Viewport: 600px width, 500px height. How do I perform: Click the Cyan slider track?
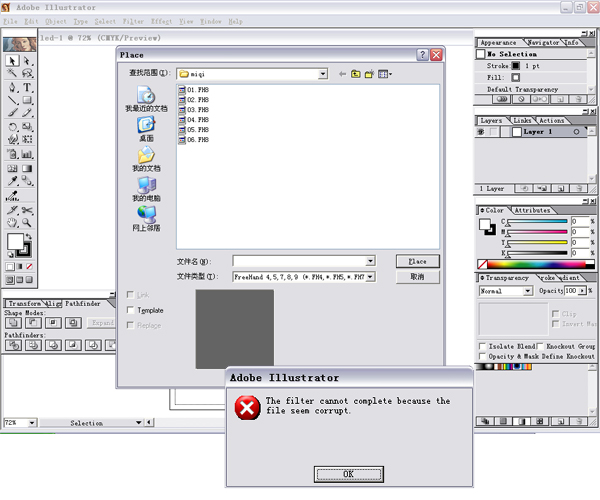pos(536,221)
